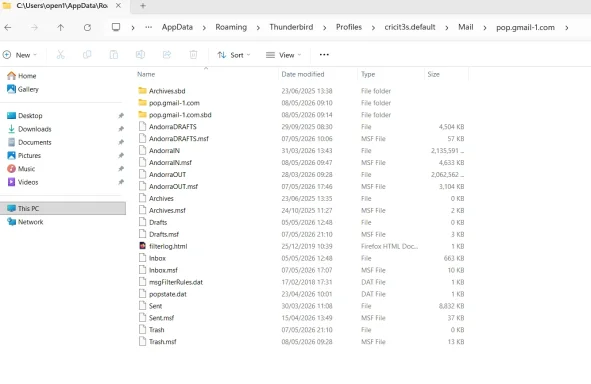This screenshot has height=384, width=591.
Task: Open a new tab with plus button
Action: pos(143,6)
